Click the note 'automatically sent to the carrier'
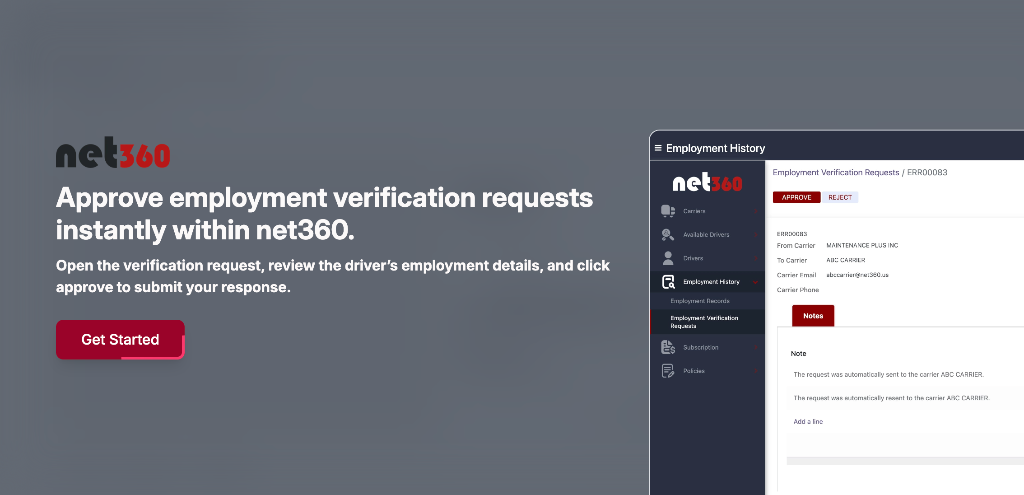Image resolution: width=1024 pixels, height=495 pixels. tap(888, 375)
